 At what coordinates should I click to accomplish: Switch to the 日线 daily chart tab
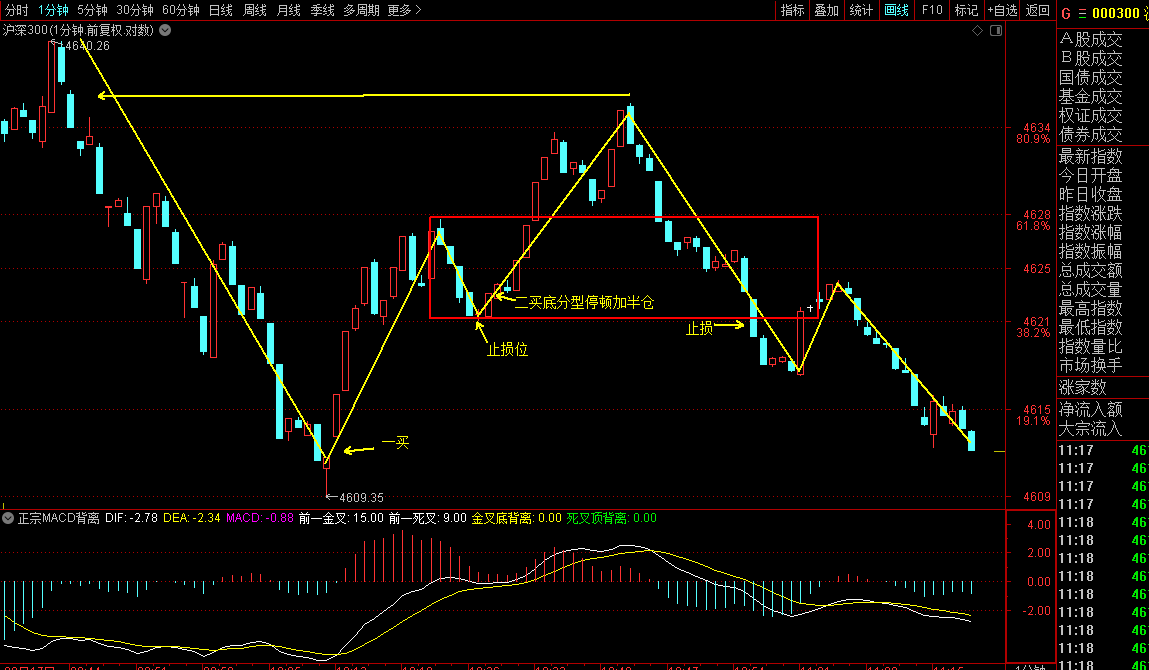pos(220,10)
